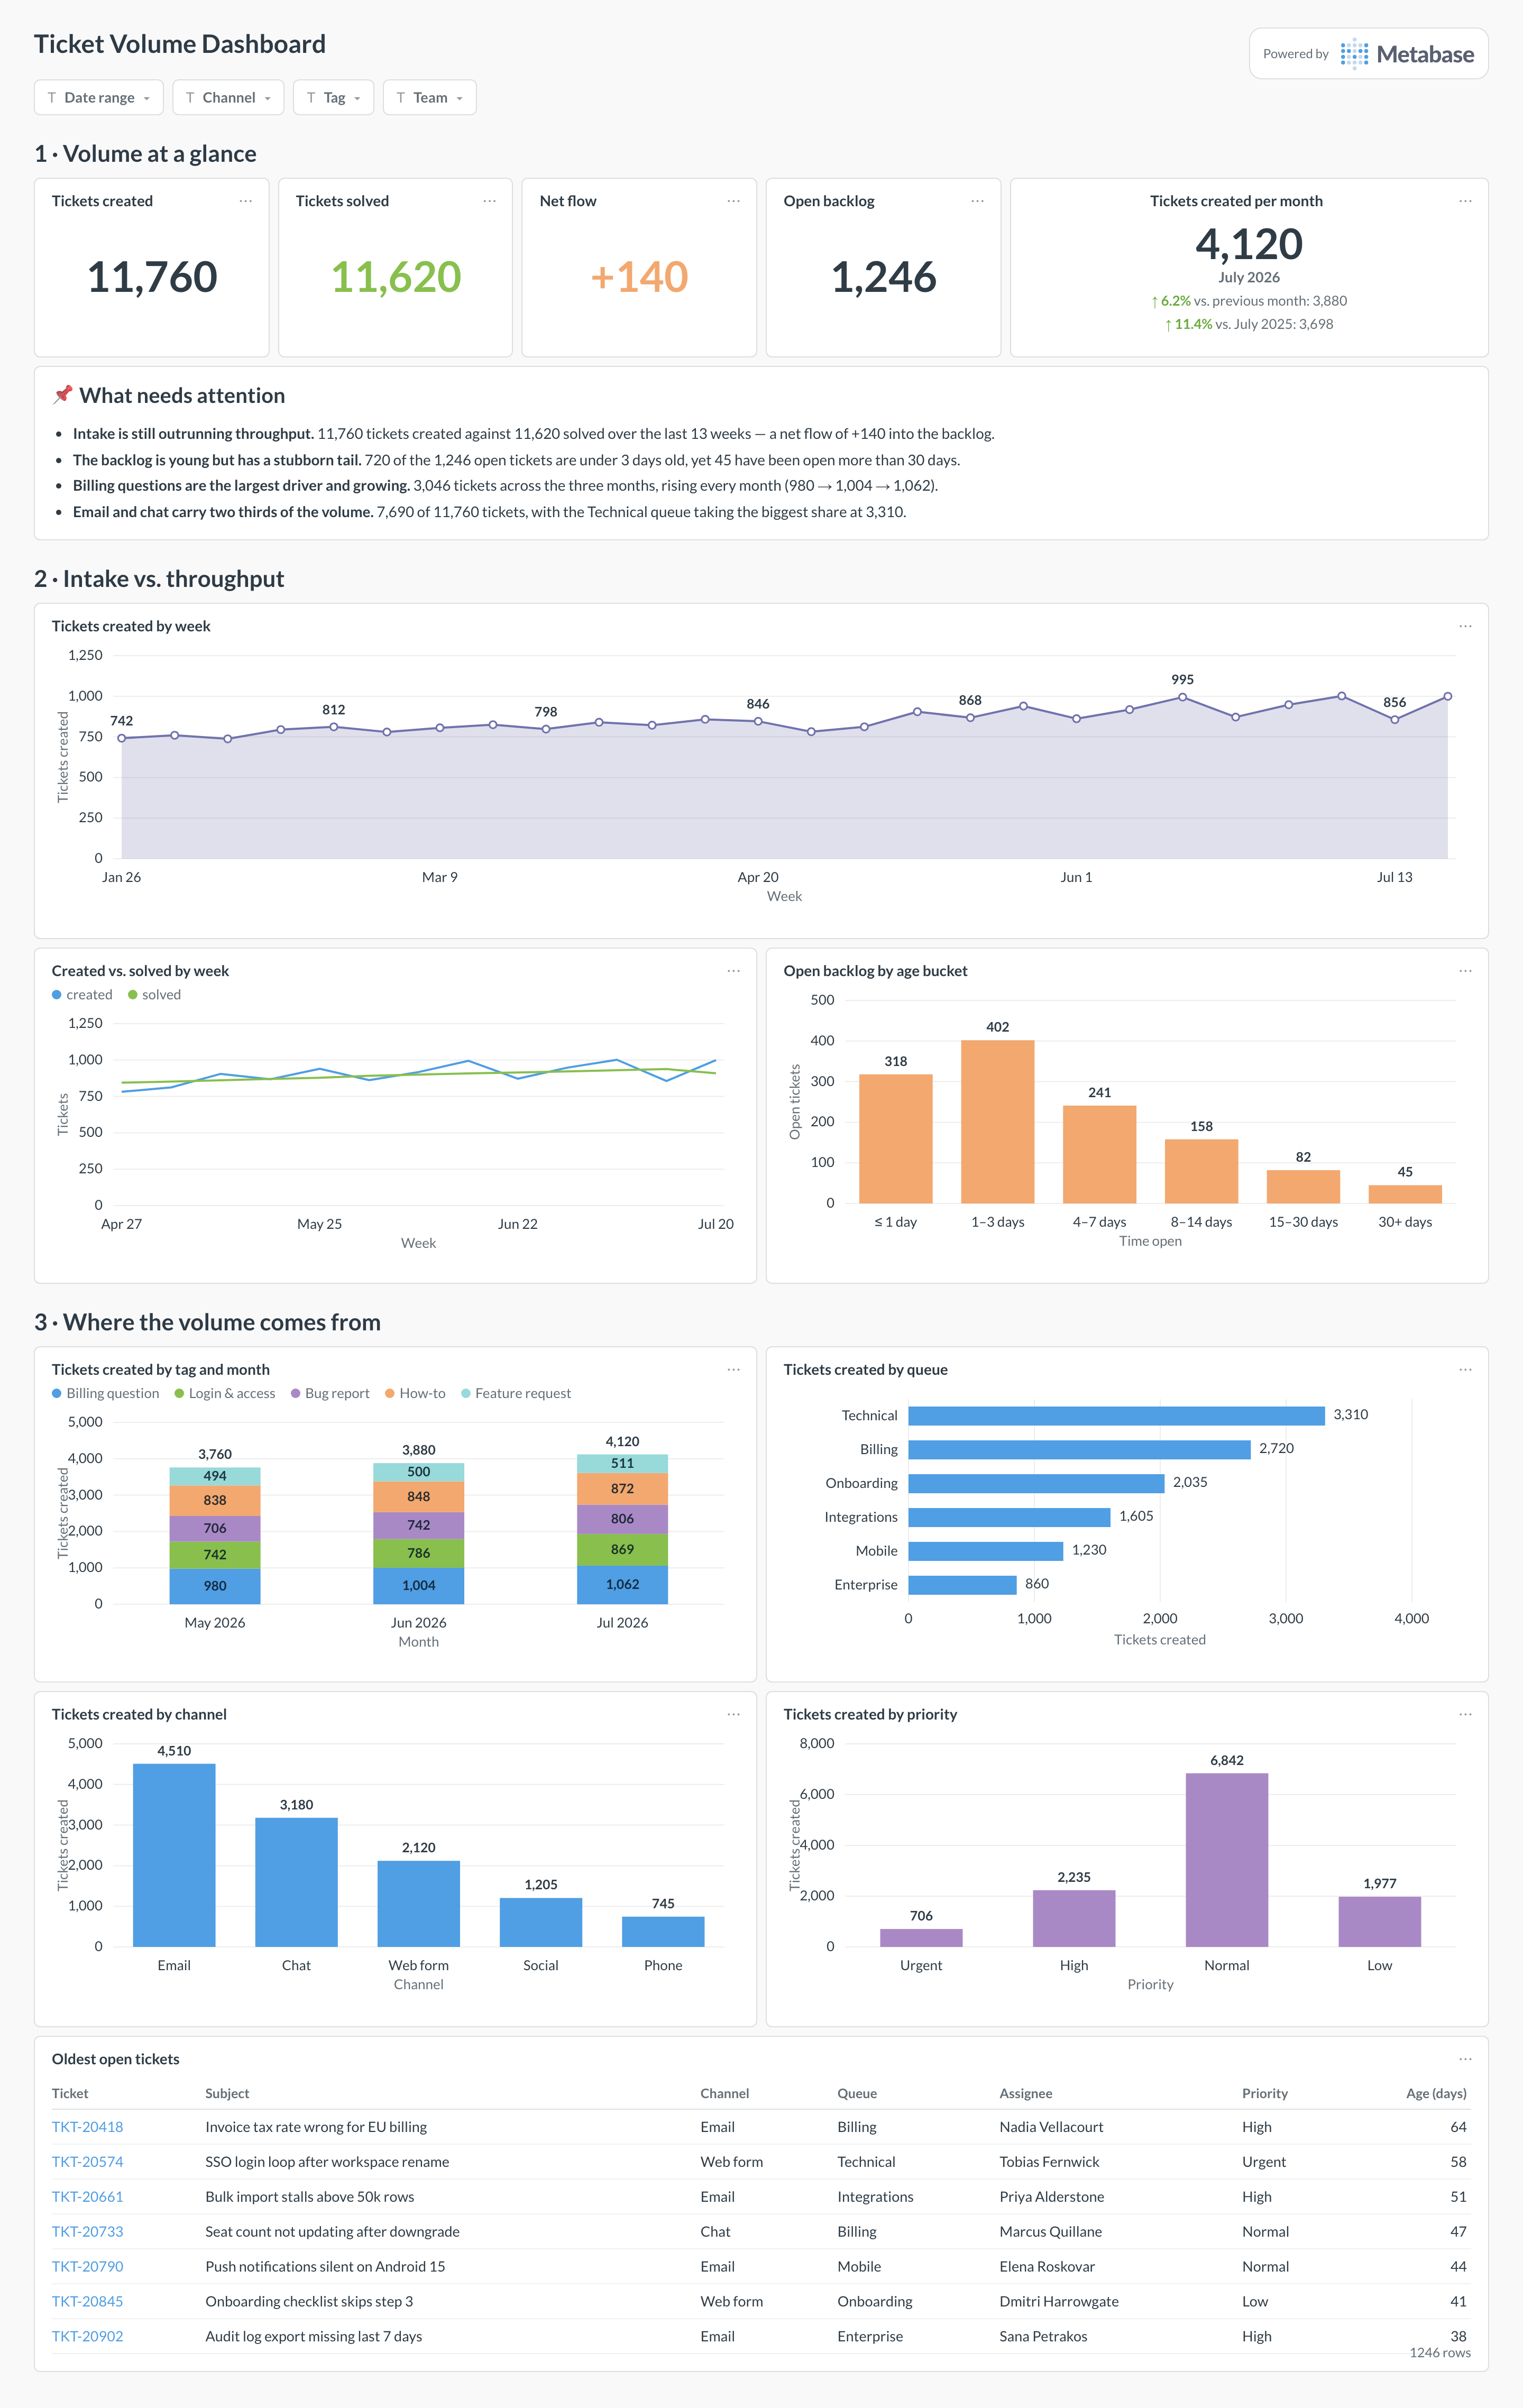Open ticket link TKT-20902
Screen dimensions: 1523x2408
[88, 2337]
